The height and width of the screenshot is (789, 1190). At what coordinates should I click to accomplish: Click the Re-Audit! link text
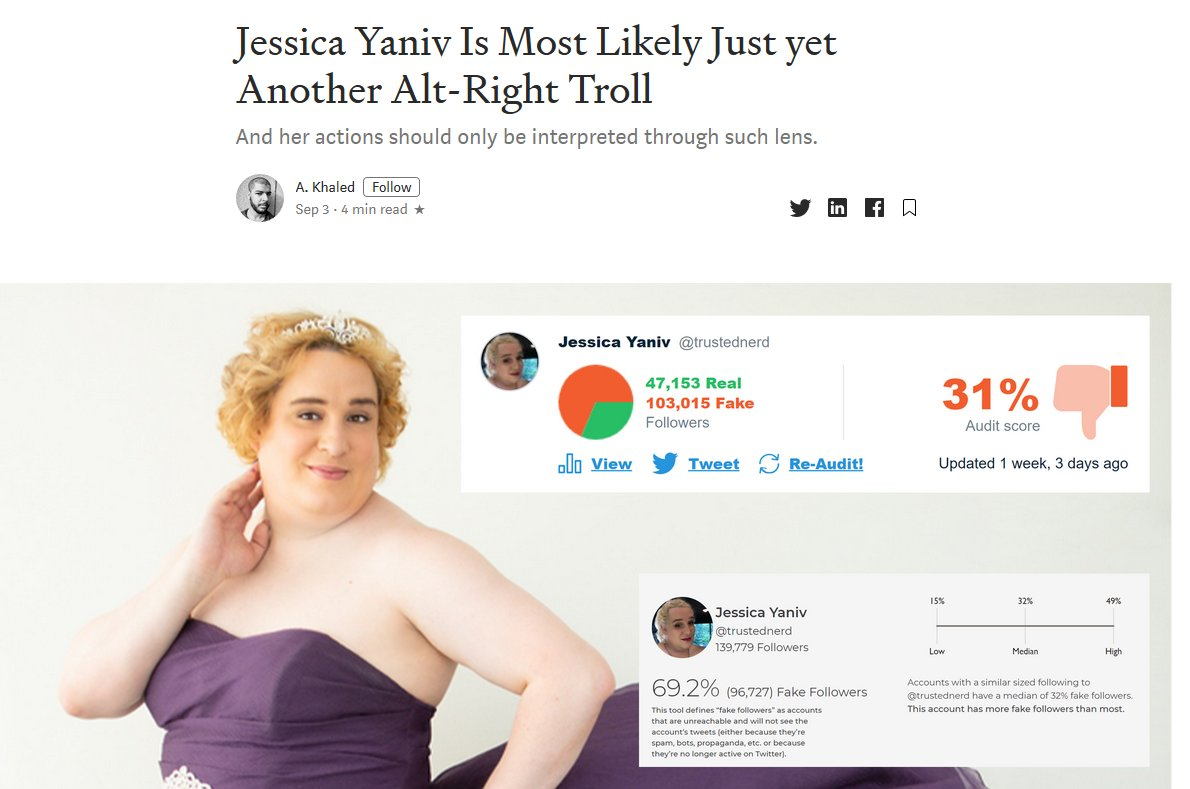[826, 464]
